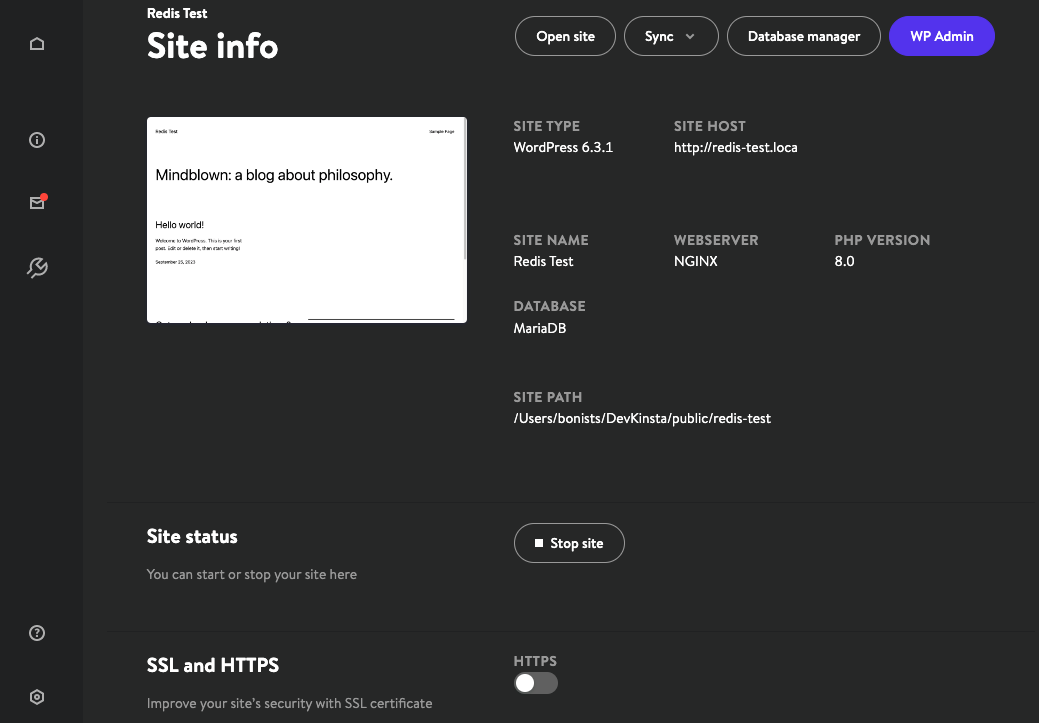Open DevKinsta settings gear icon
Image resolution: width=1039 pixels, height=723 pixels.
(x=37, y=696)
